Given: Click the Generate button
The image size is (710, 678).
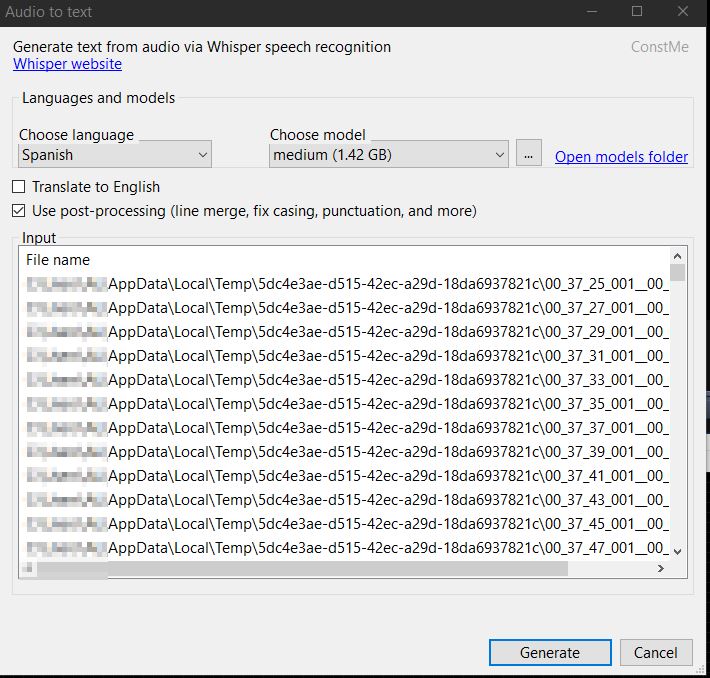Looking at the screenshot, I should (x=550, y=652).
